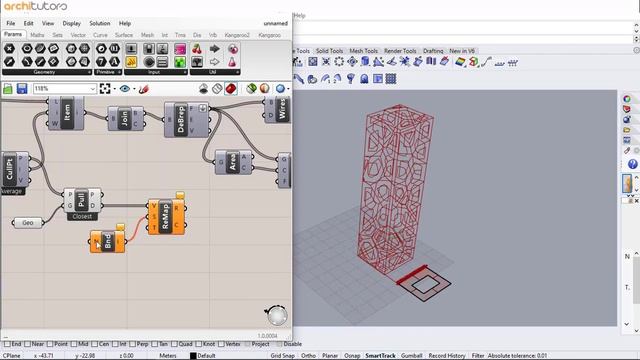
Task: Click the Item component
Action: [x=67, y=113]
